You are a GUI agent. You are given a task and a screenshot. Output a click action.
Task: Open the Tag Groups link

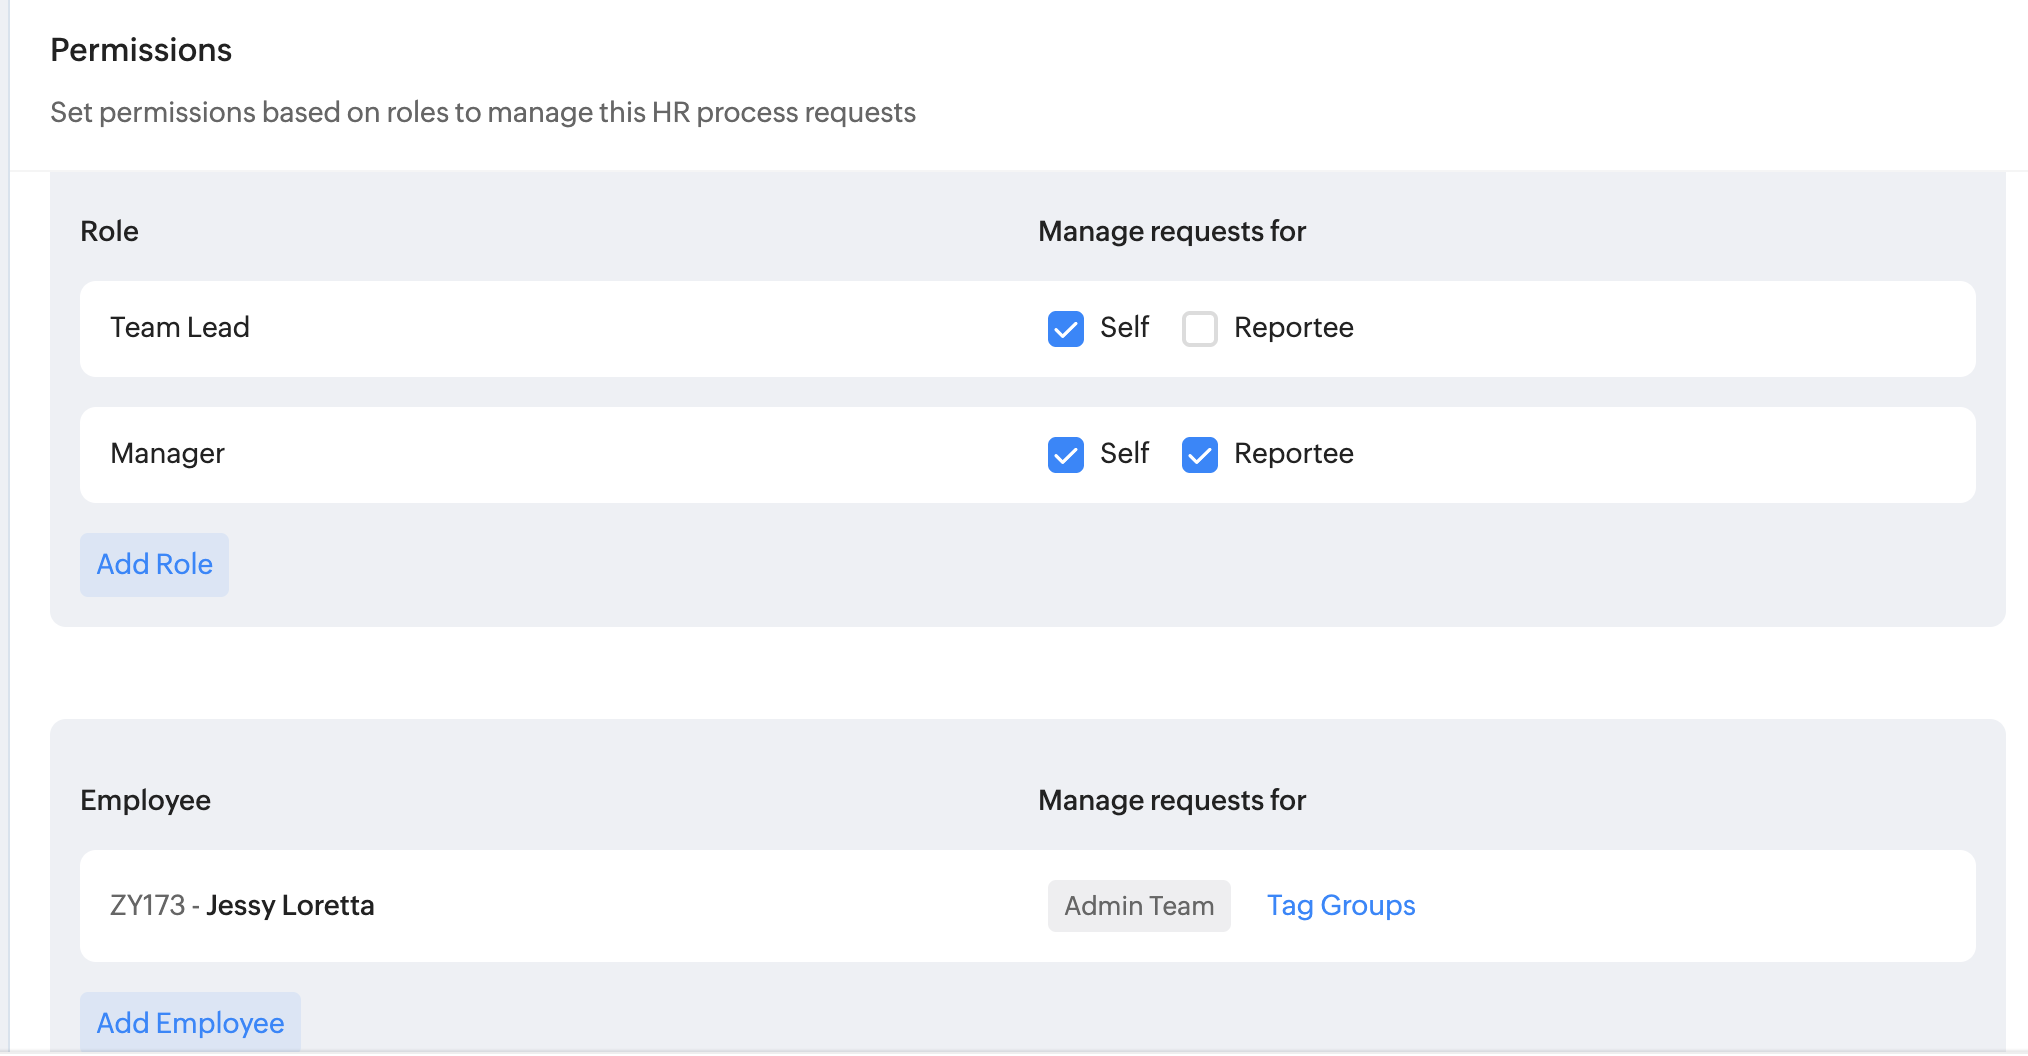1340,906
